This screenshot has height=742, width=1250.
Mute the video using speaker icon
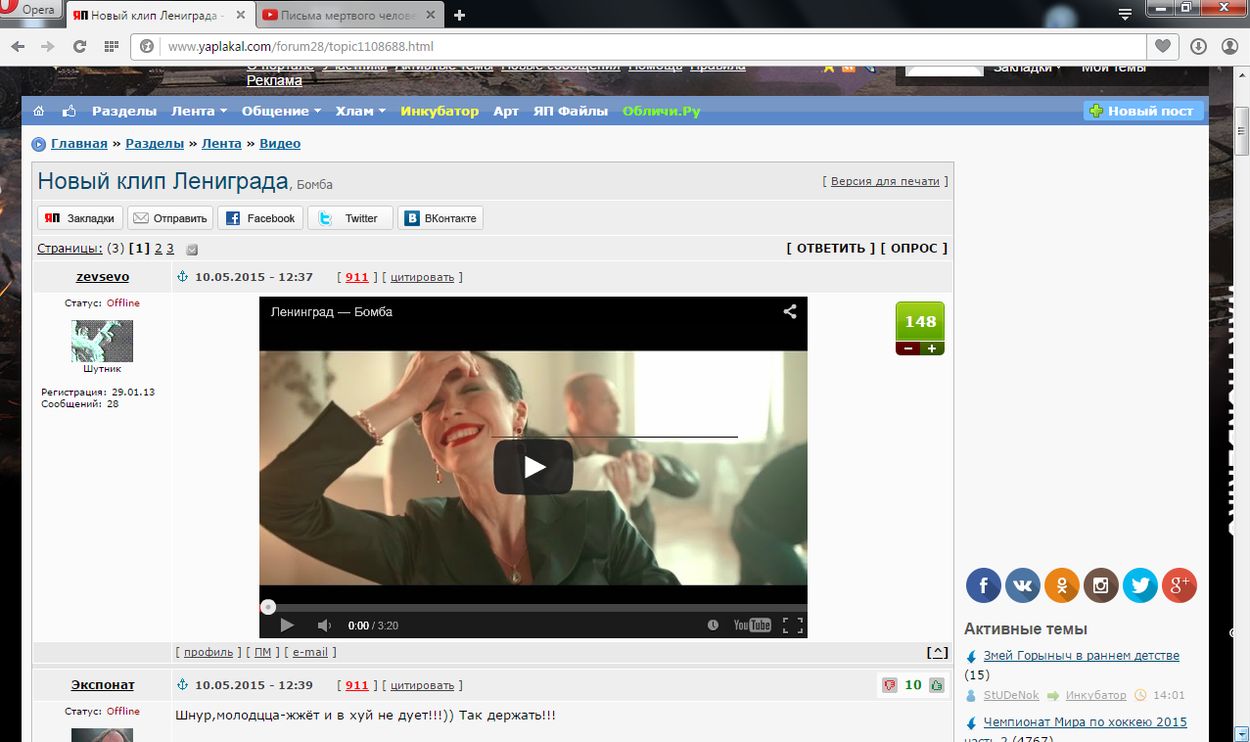coord(324,625)
